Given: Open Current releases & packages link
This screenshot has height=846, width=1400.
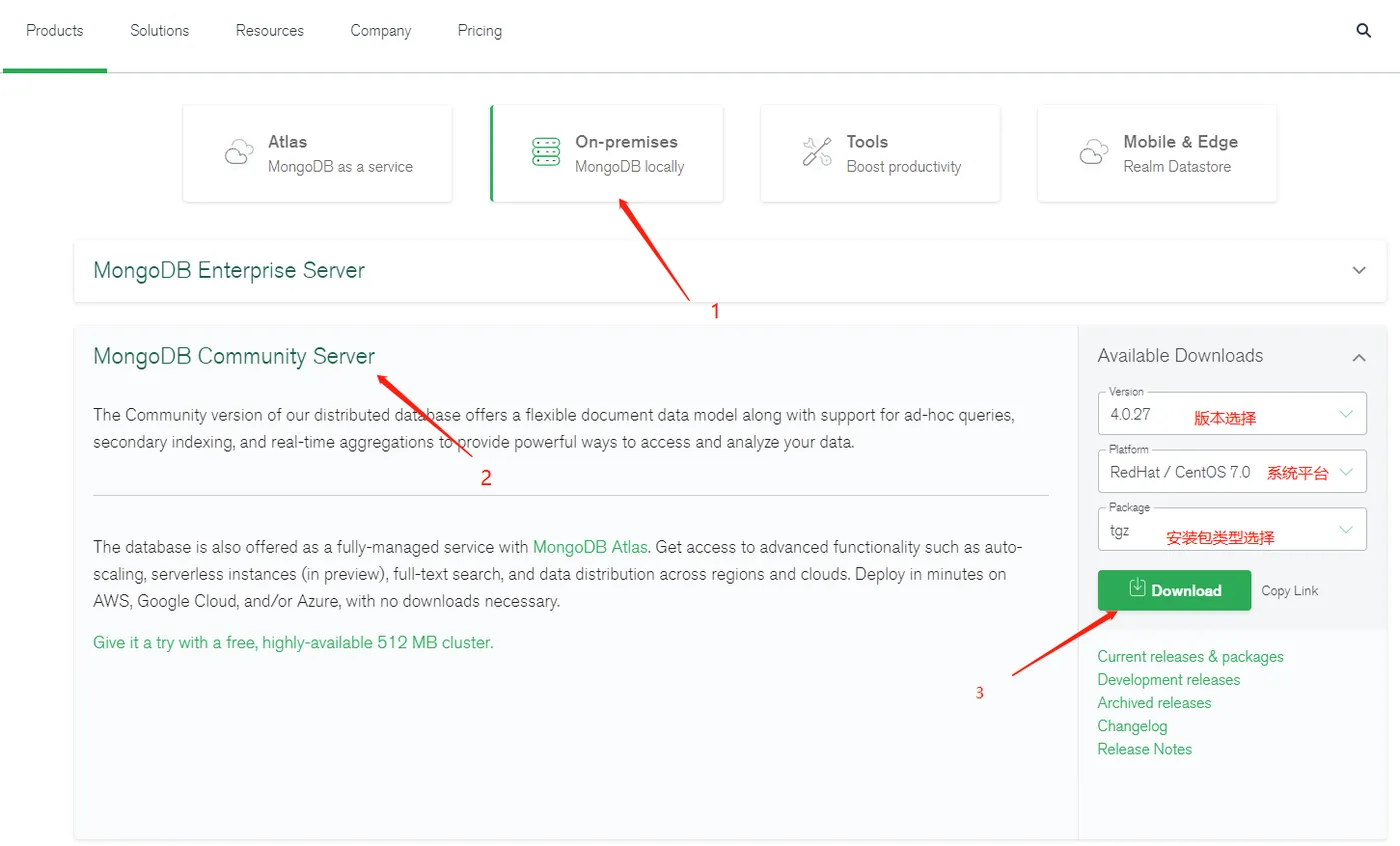Looking at the screenshot, I should (1190, 657).
